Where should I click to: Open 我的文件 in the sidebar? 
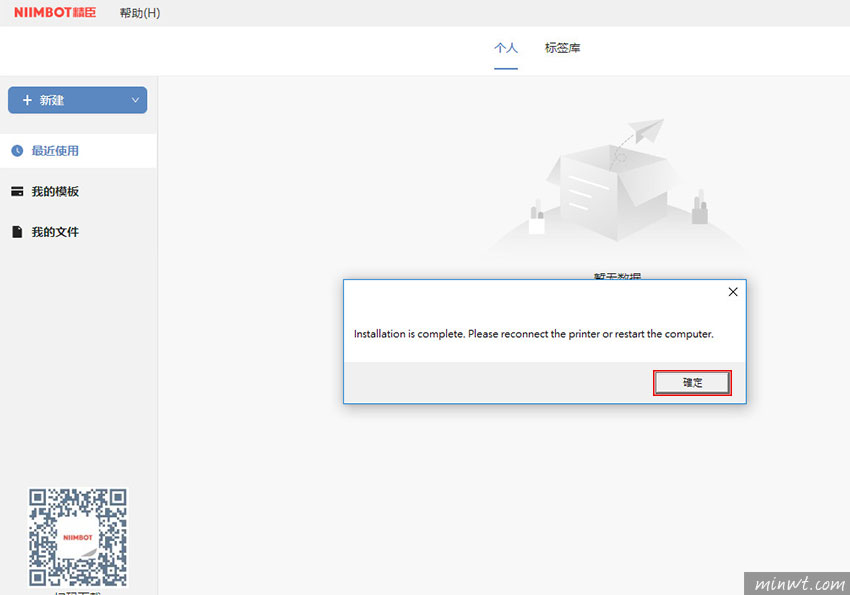79,232
